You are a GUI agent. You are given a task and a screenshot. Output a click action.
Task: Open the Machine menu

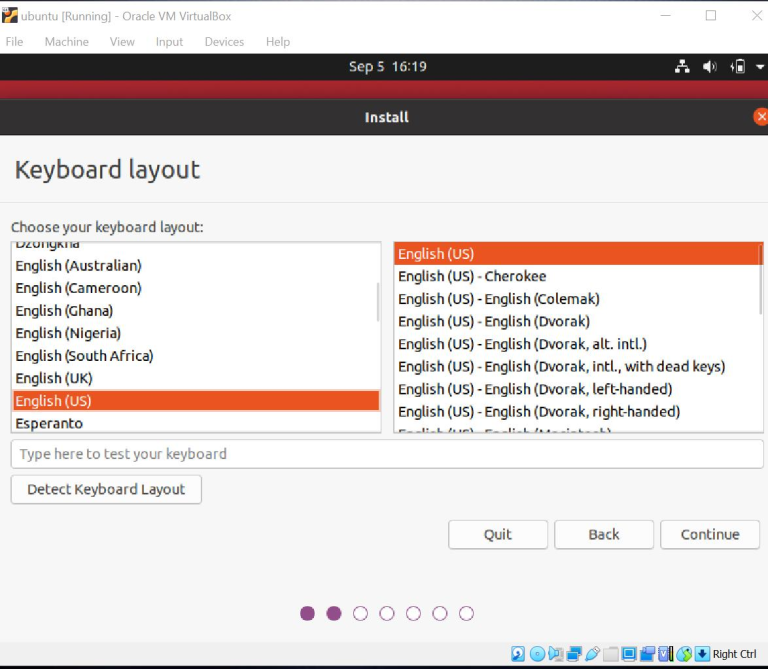pyautogui.click(x=66, y=42)
